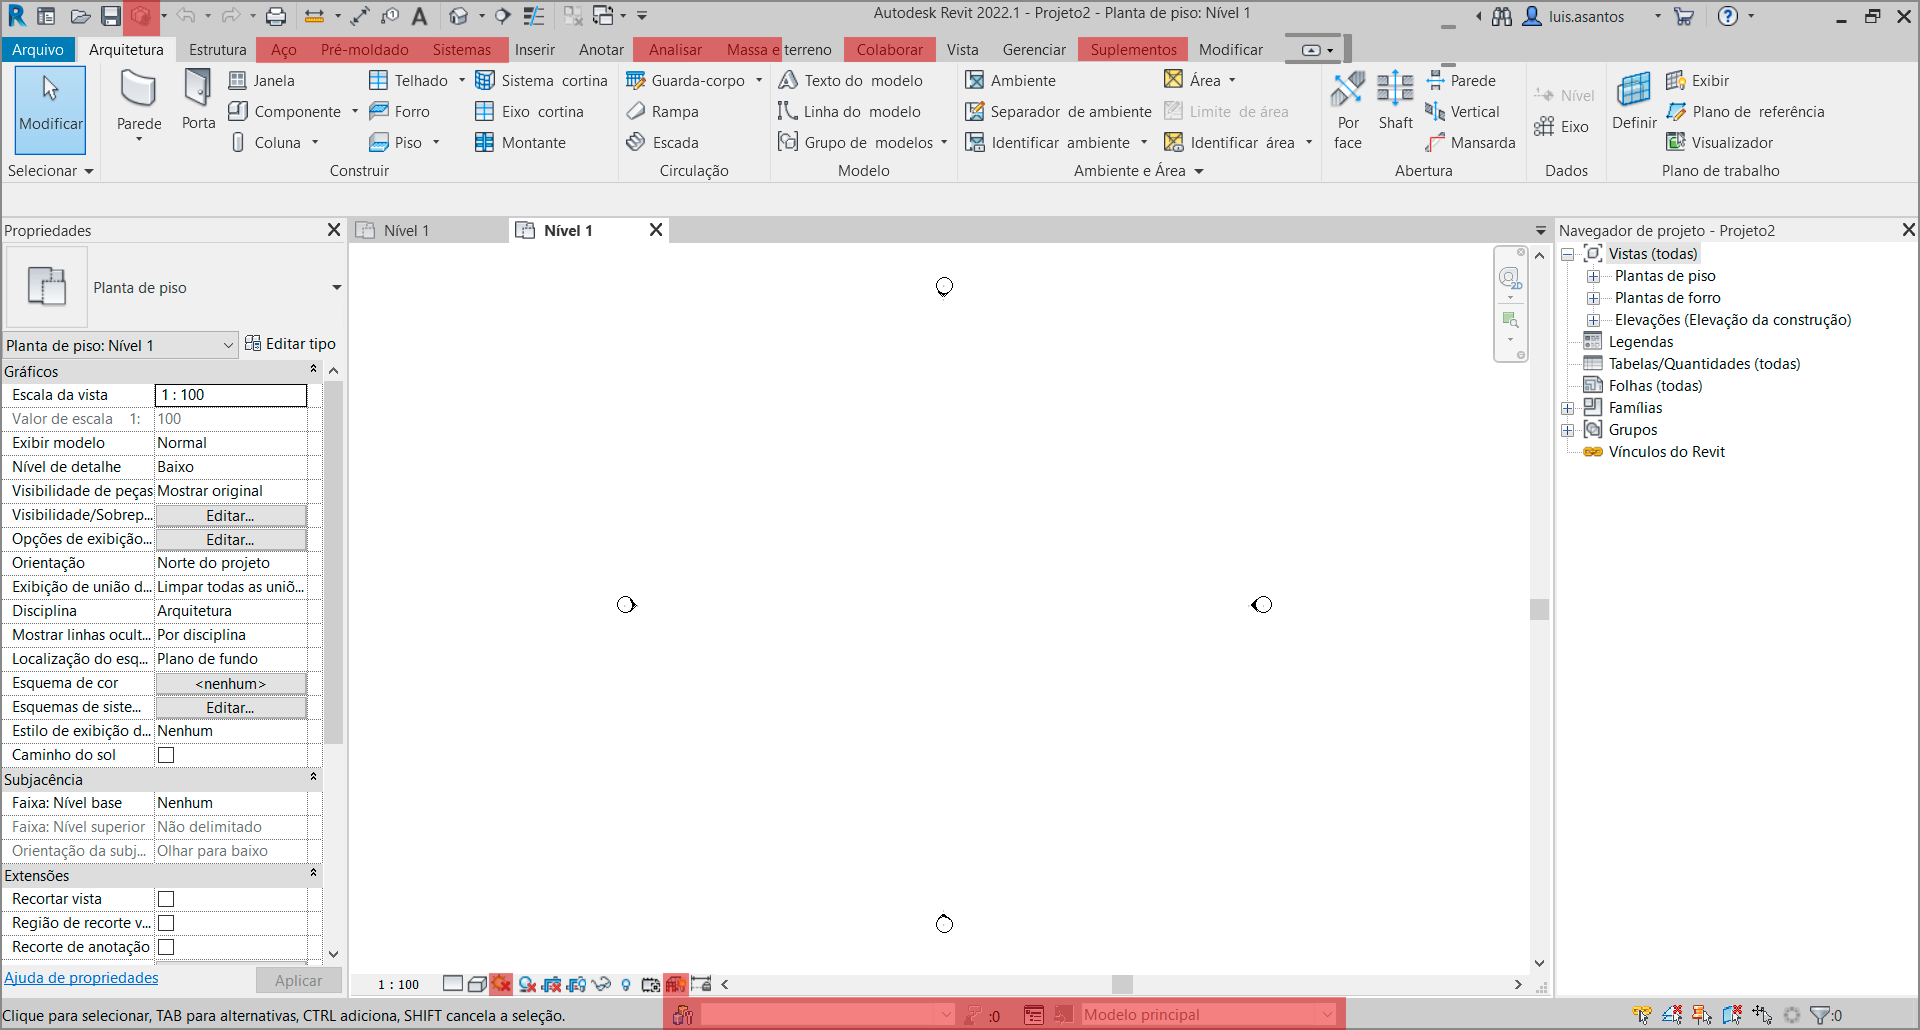
Task: Expand the Famílias node in the browser
Action: pos(1568,408)
